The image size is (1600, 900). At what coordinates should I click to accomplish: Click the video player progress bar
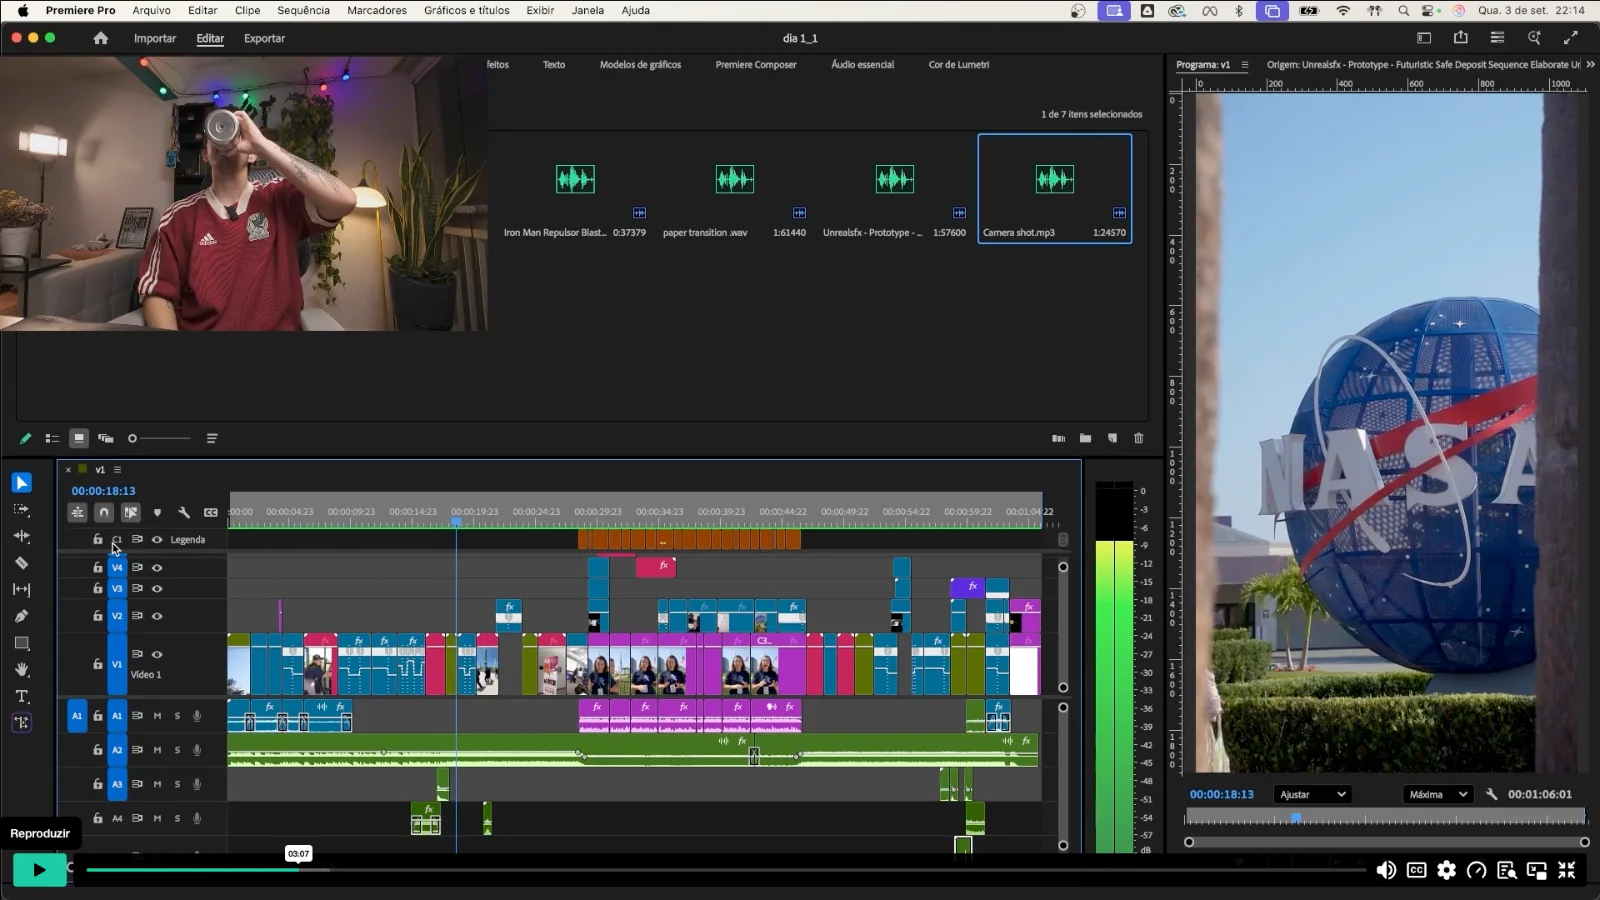coord(725,870)
